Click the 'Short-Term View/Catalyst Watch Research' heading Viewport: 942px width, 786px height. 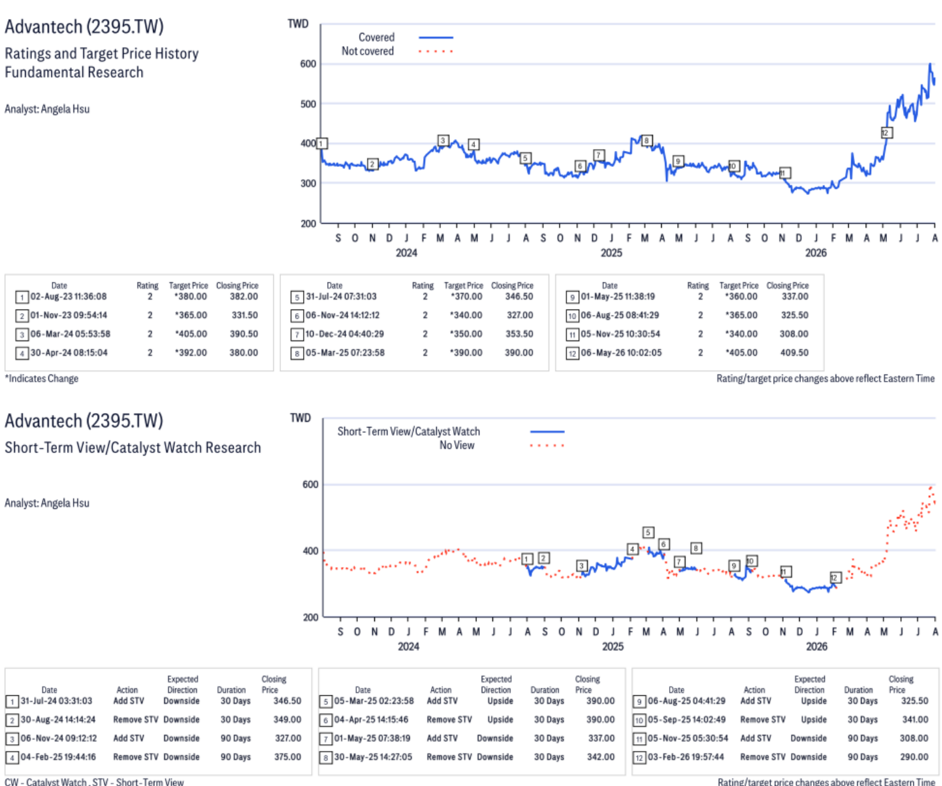(133, 448)
